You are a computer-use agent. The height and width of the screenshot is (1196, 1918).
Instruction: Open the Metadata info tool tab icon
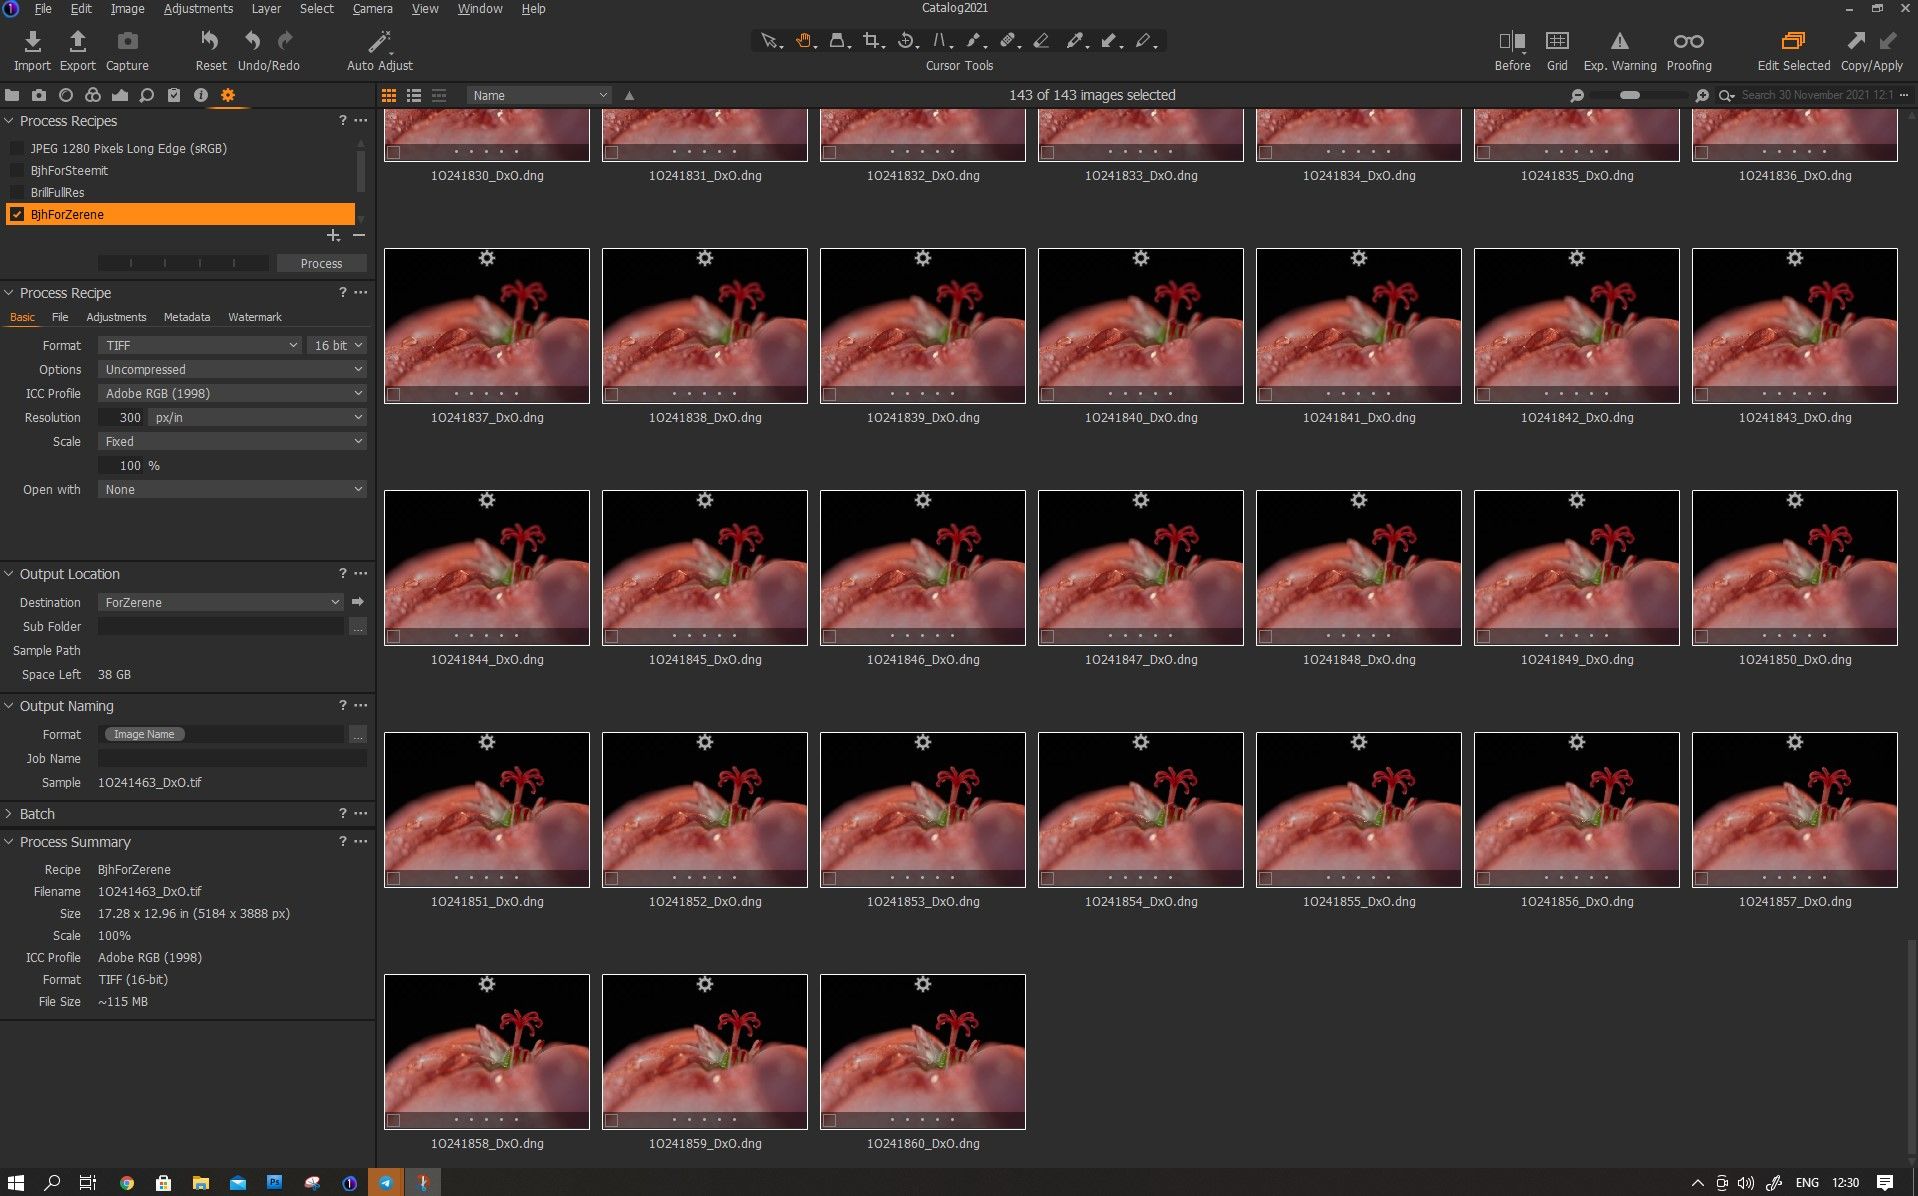click(x=200, y=95)
